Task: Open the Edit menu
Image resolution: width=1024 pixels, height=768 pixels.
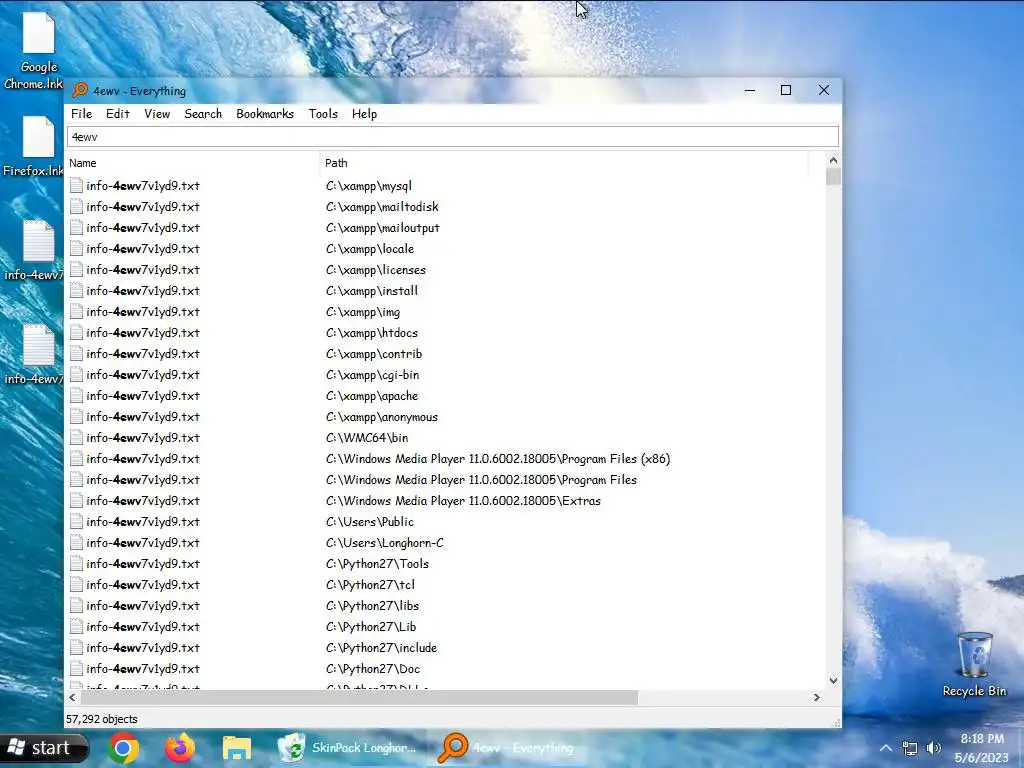Action: 118,114
